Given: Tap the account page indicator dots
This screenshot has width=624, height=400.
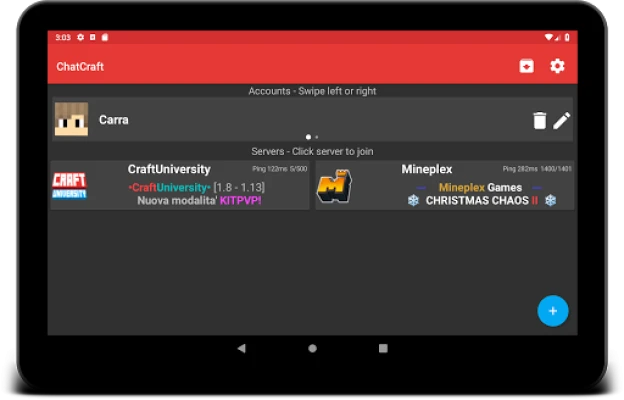Looking at the screenshot, I should 312,137.
